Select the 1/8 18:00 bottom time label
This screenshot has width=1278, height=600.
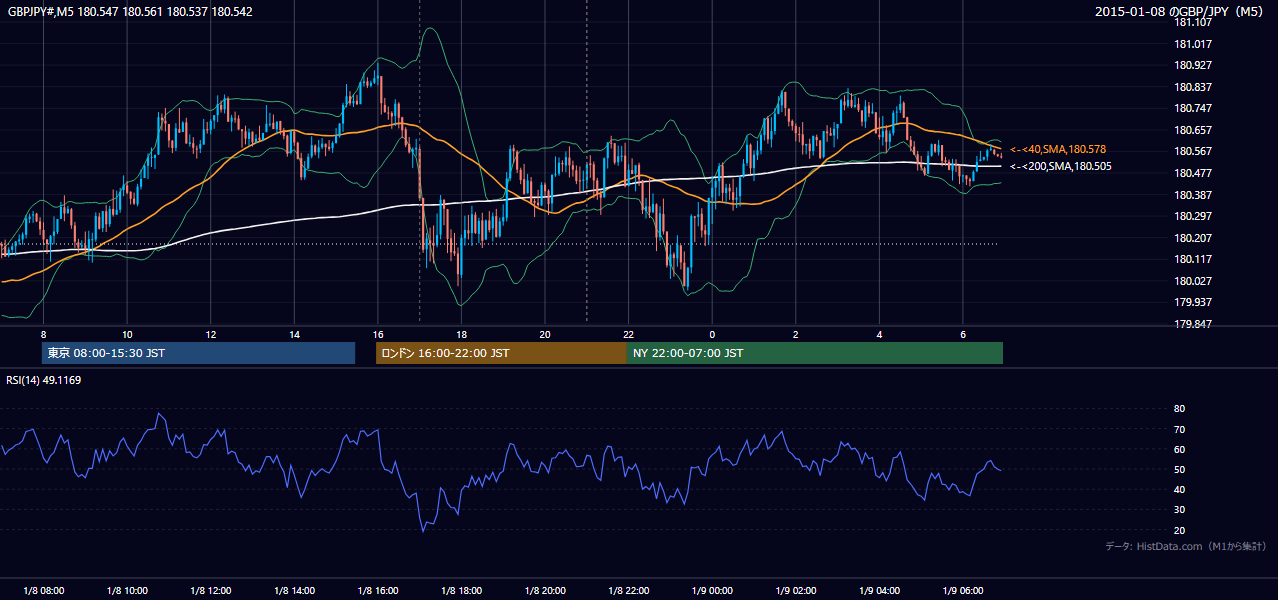[461, 591]
